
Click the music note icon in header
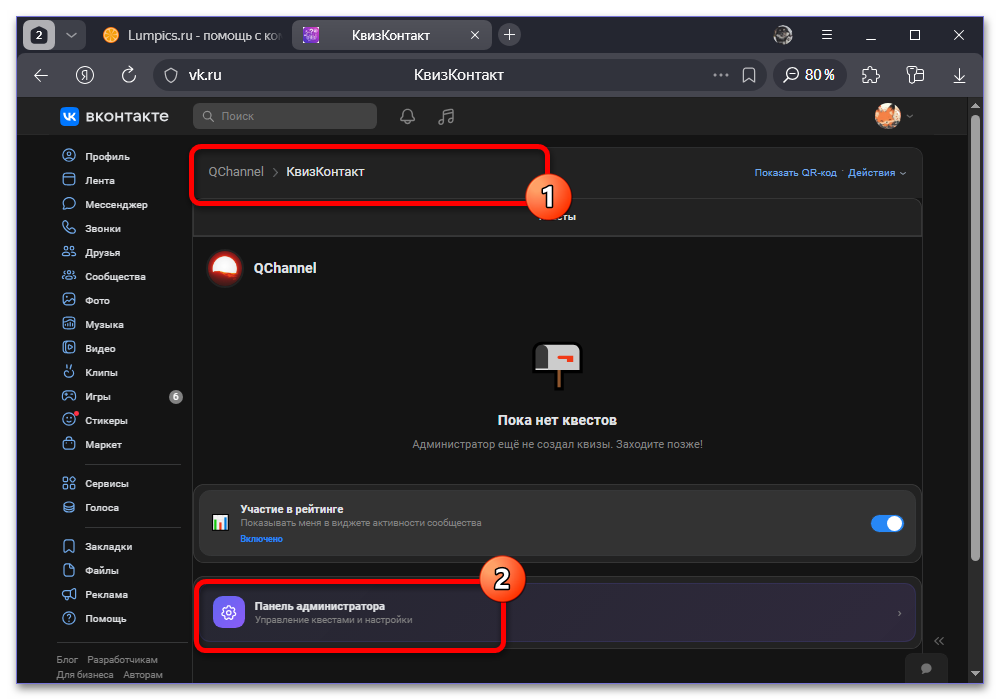[x=446, y=116]
